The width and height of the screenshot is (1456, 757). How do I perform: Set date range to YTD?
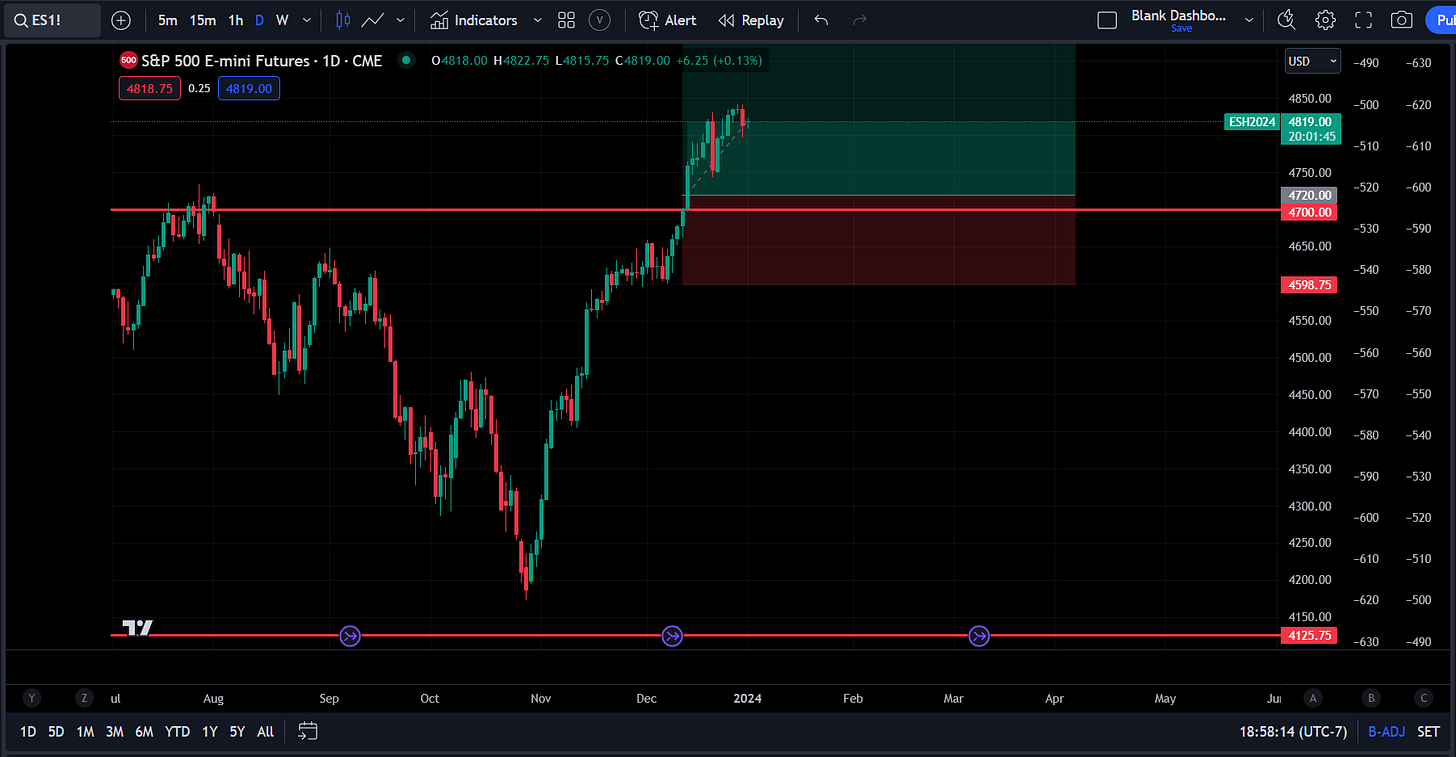click(x=177, y=732)
